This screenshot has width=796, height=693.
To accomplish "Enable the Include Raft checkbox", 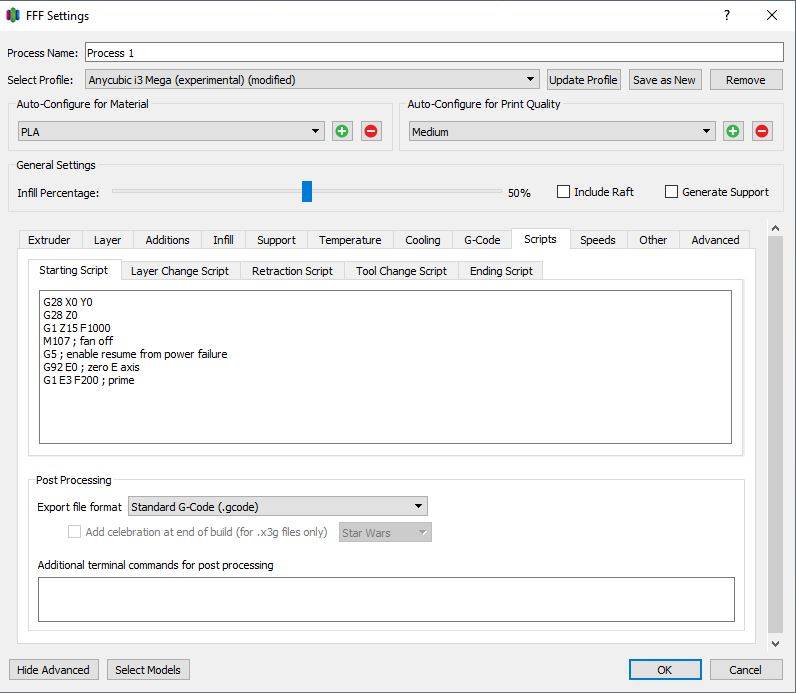I will (x=563, y=192).
